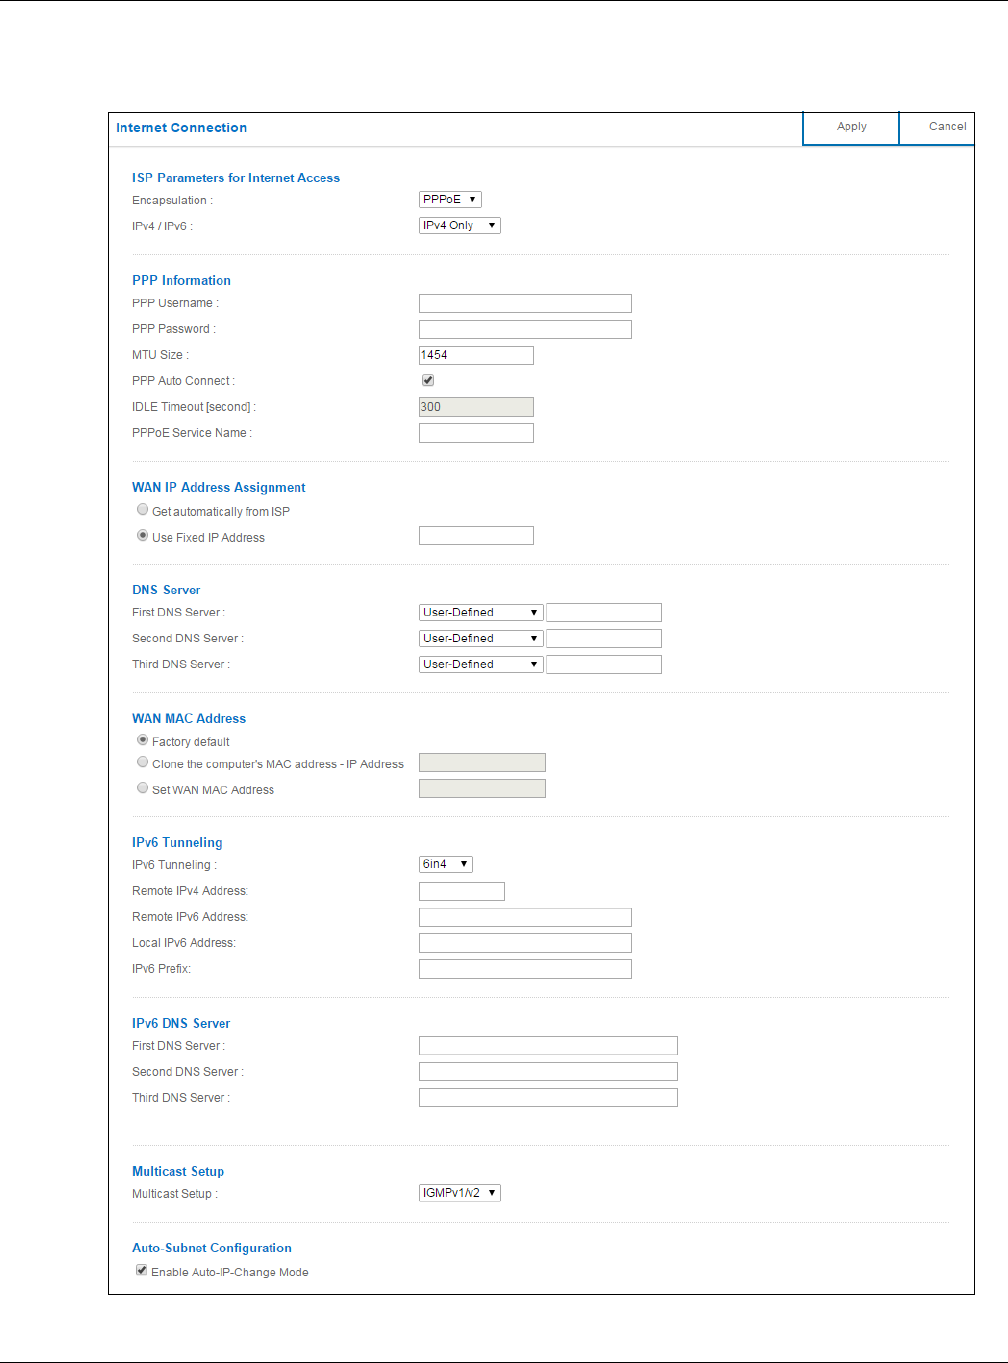Disable Enable Auto-IP-Change Mode checkbox
The image size is (1008, 1363).
(x=142, y=1271)
